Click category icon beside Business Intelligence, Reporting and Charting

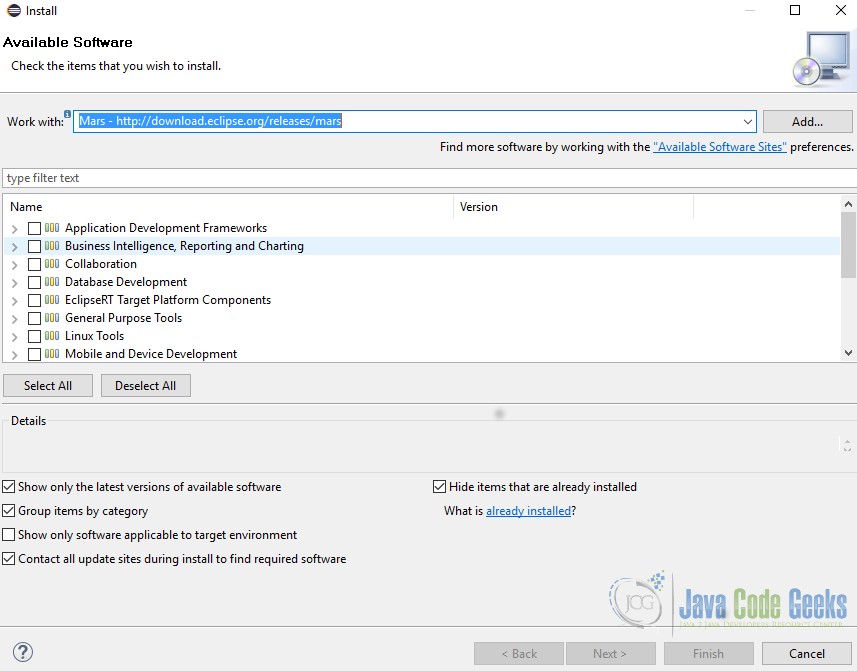(52, 246)
